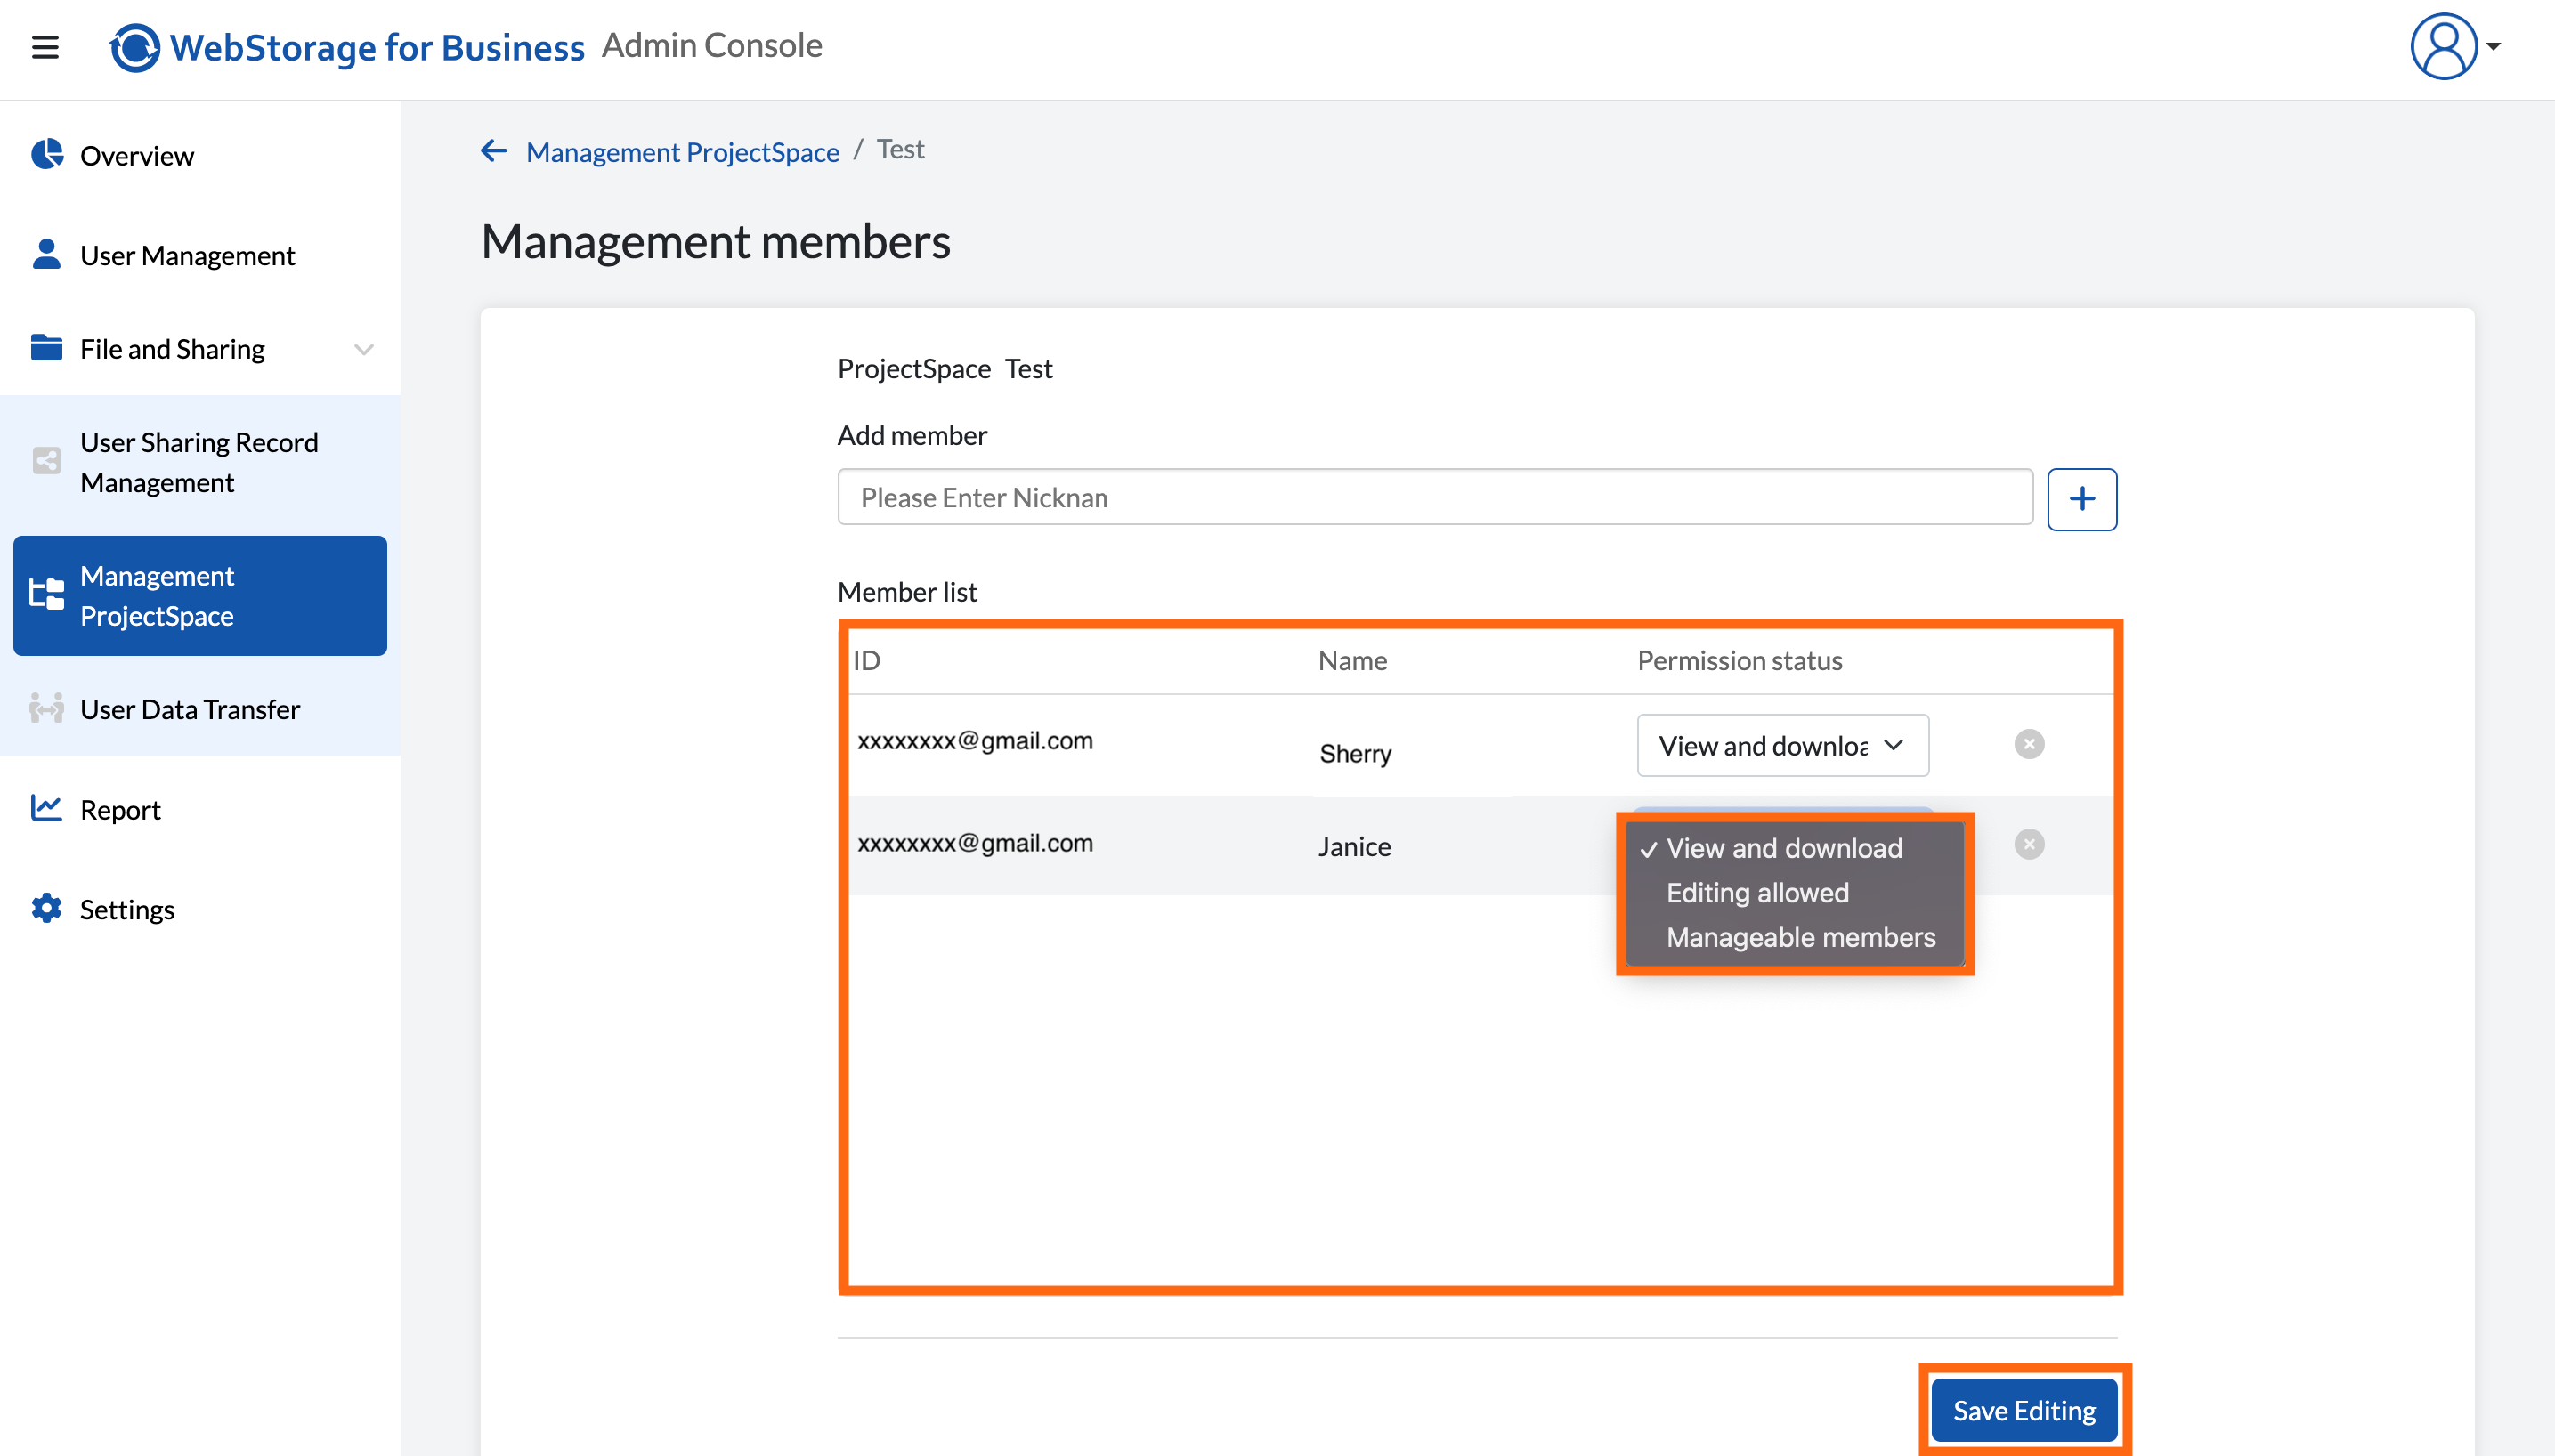
Task: Click the Management ProjectSpace tree icon
Action: pos(46,595)
